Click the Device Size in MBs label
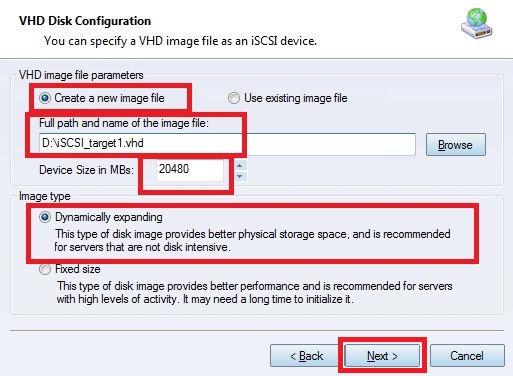The height and width of the screenshot is (376, 513). (86, 170)
